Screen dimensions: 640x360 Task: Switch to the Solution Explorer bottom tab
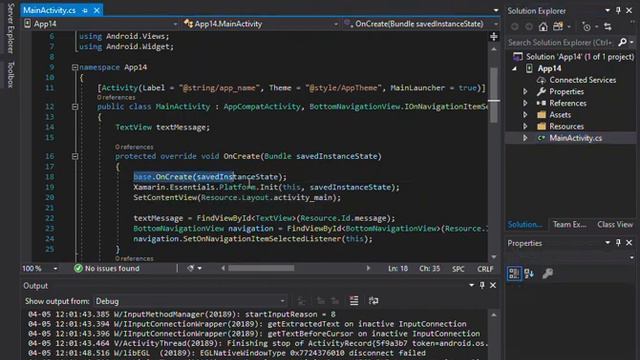click(525, 224)
